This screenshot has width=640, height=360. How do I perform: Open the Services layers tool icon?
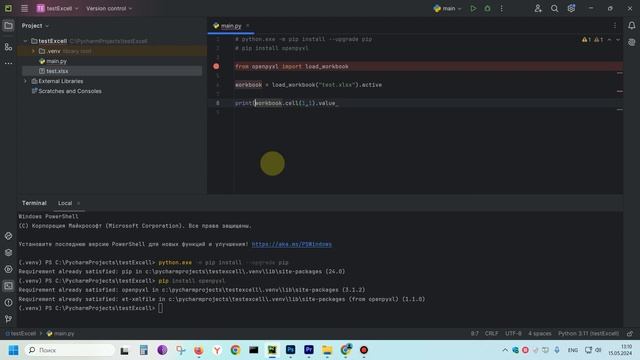click(x=8, y=253)
